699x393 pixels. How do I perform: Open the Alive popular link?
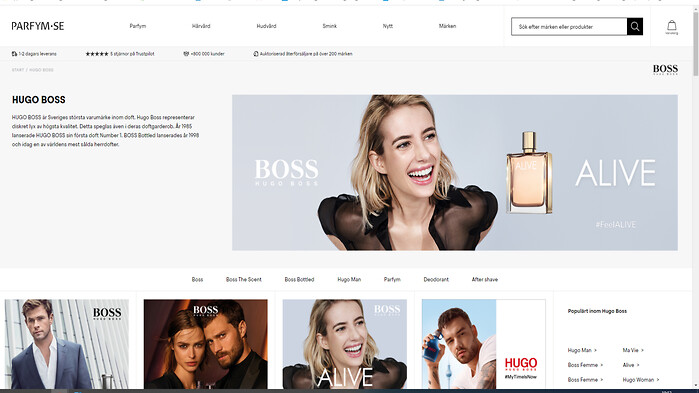point(631,365)
